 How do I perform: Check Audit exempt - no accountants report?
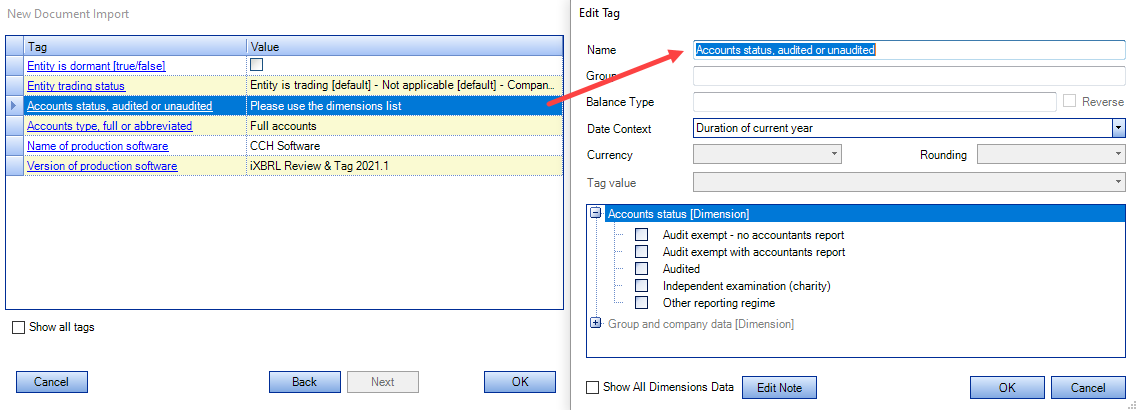click(x=642, y=235)
